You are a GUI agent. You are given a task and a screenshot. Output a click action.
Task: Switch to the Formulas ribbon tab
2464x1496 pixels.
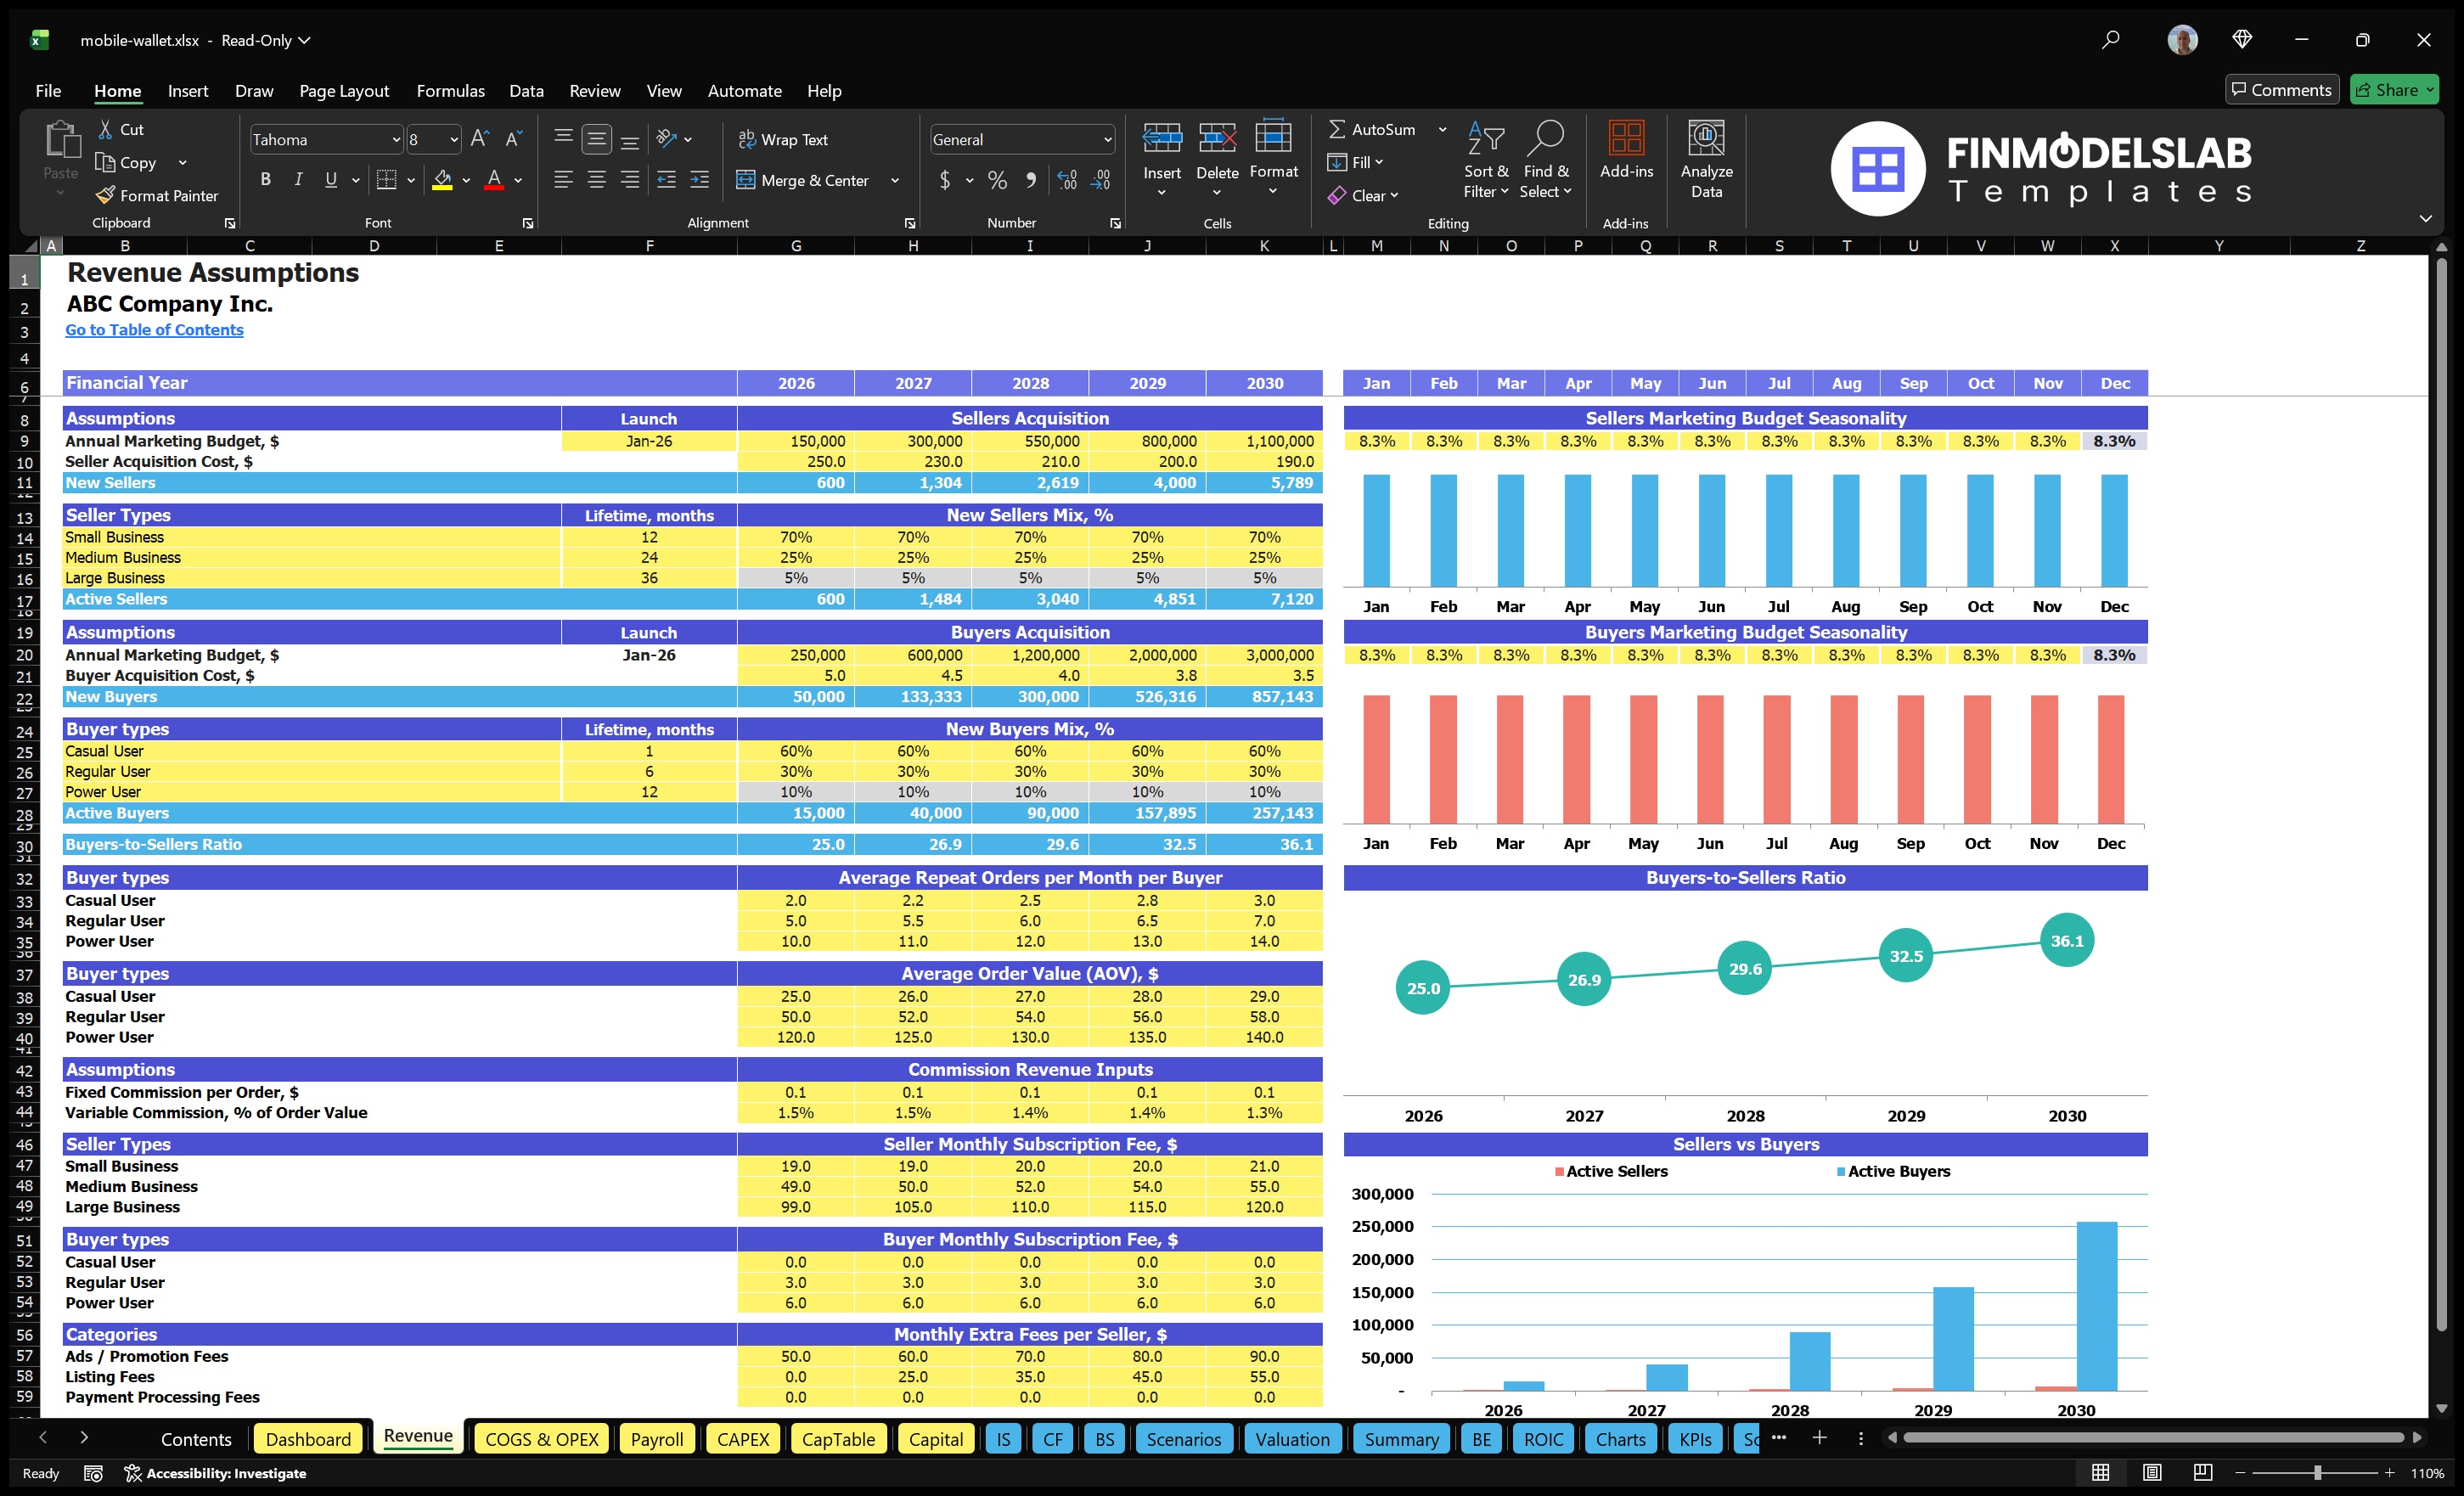tap(450, 90)
